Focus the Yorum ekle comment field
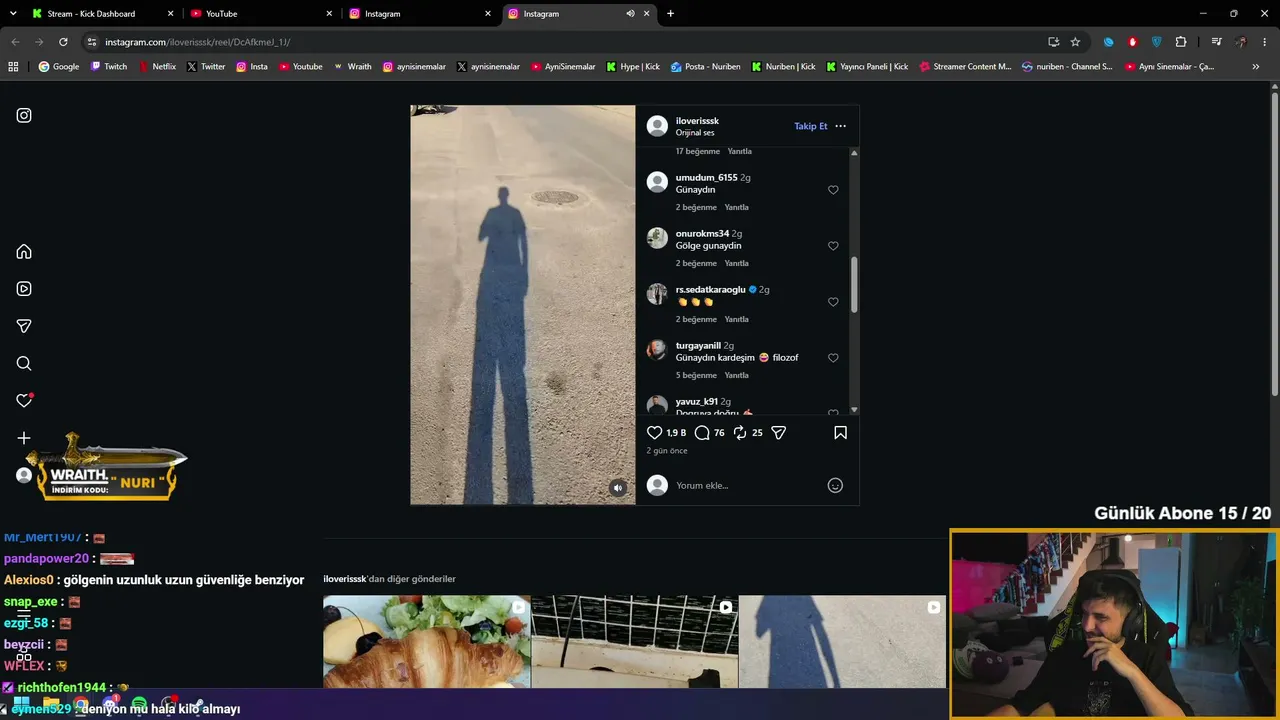This screenshot has height=720, width=1280. (748, 485)
